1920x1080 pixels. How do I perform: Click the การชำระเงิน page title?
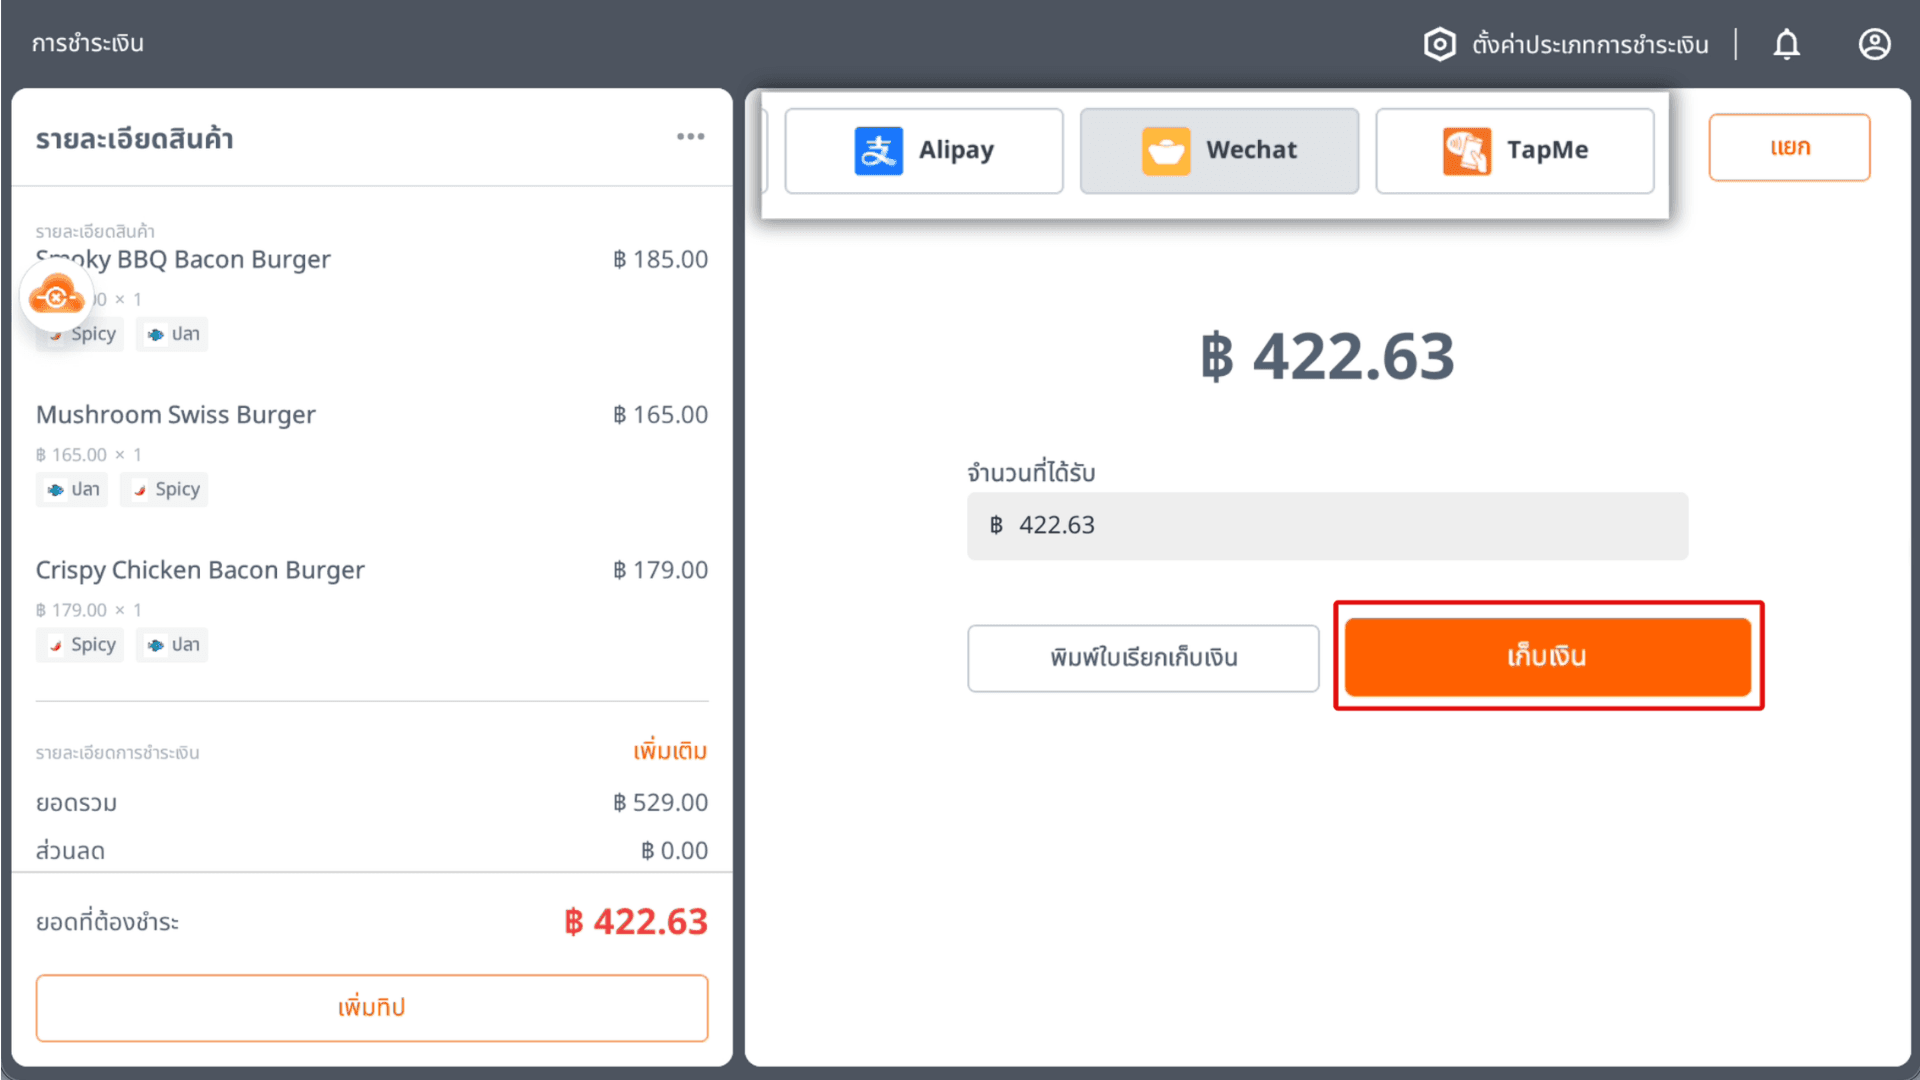coord(88,43)
